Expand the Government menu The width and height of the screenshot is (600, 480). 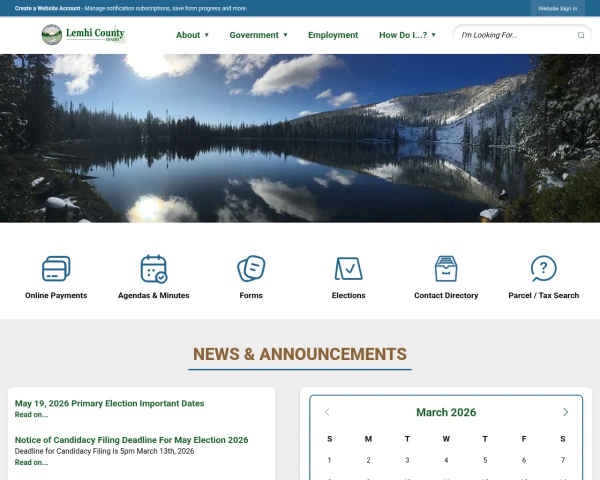(258, 35)
